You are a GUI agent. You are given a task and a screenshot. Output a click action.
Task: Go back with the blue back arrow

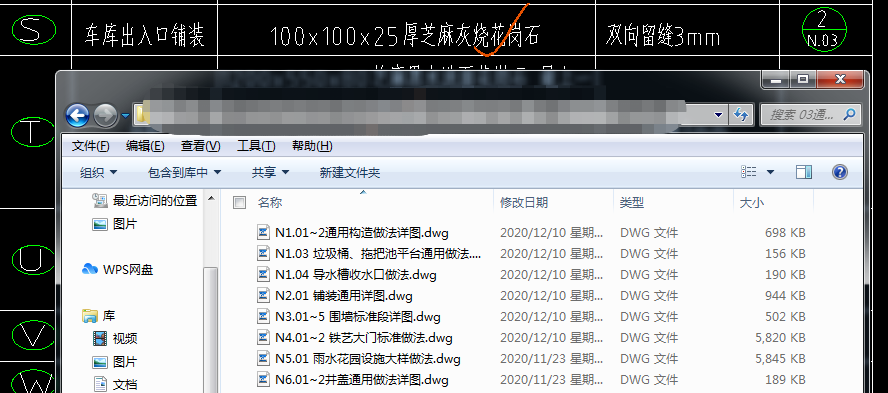(78, 116)
